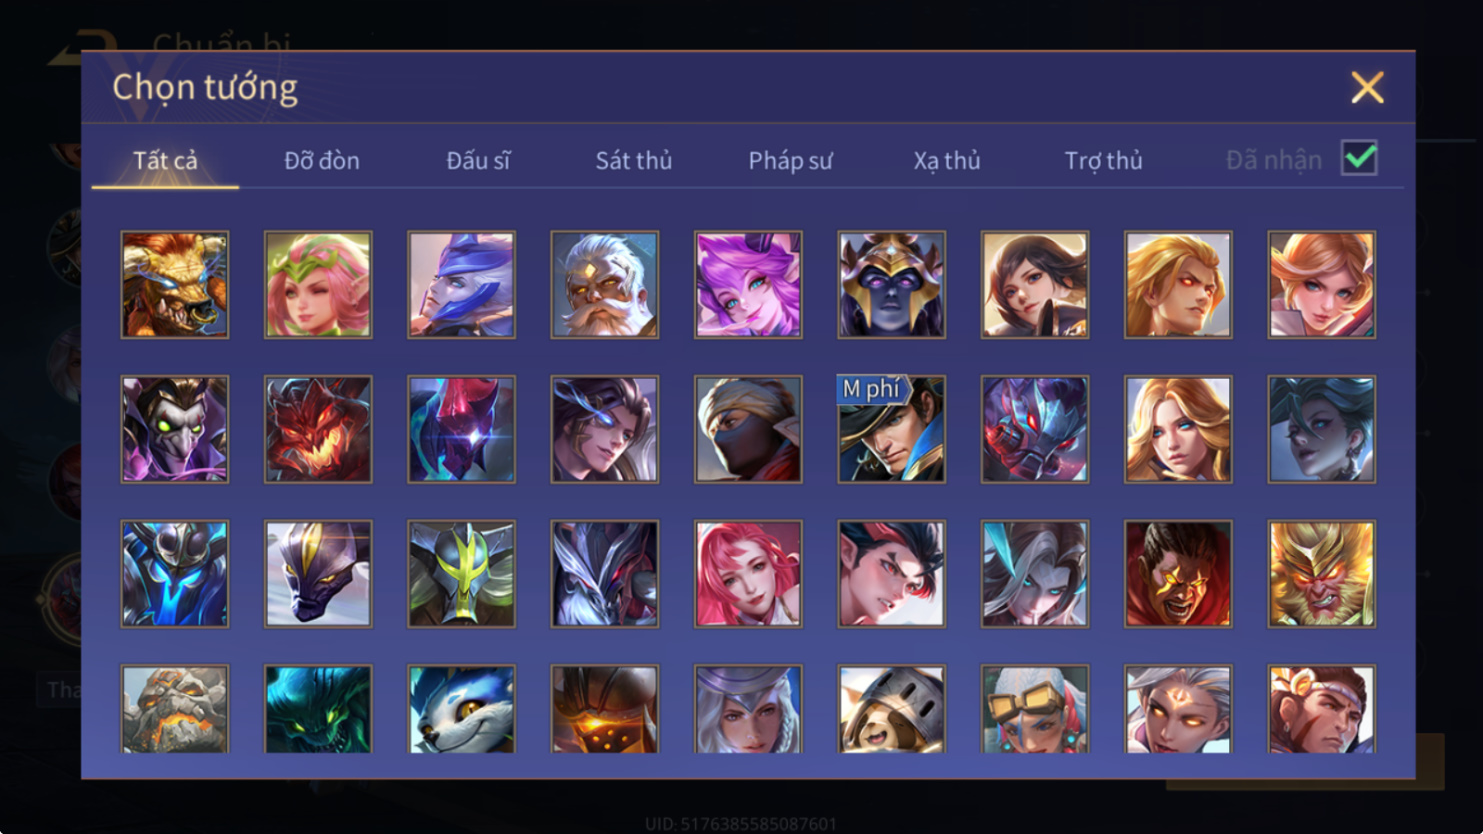The height and width of the screenshot is (834, 1483).
Task: Pick the red fire demon hero portrait
Action: point(318,429)
